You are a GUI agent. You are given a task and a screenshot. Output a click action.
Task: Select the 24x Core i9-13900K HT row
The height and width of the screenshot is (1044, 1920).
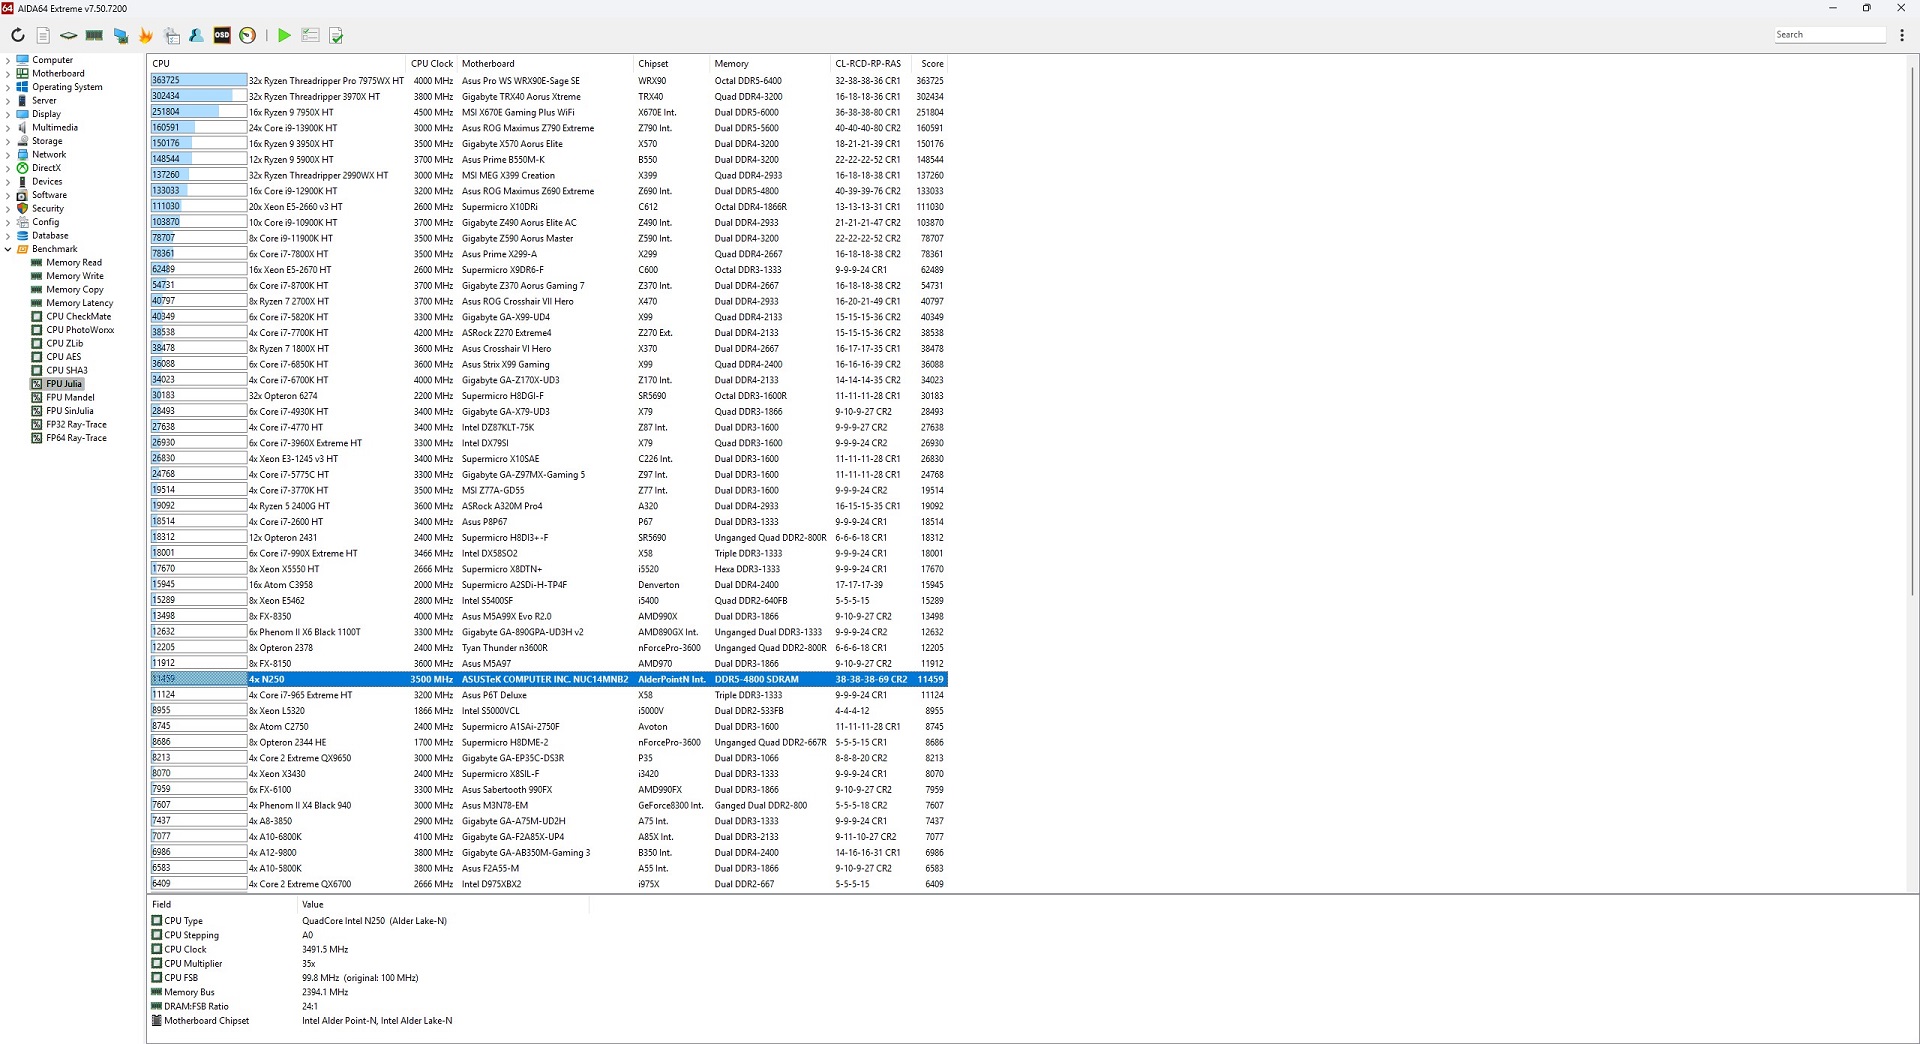(547, 128)
